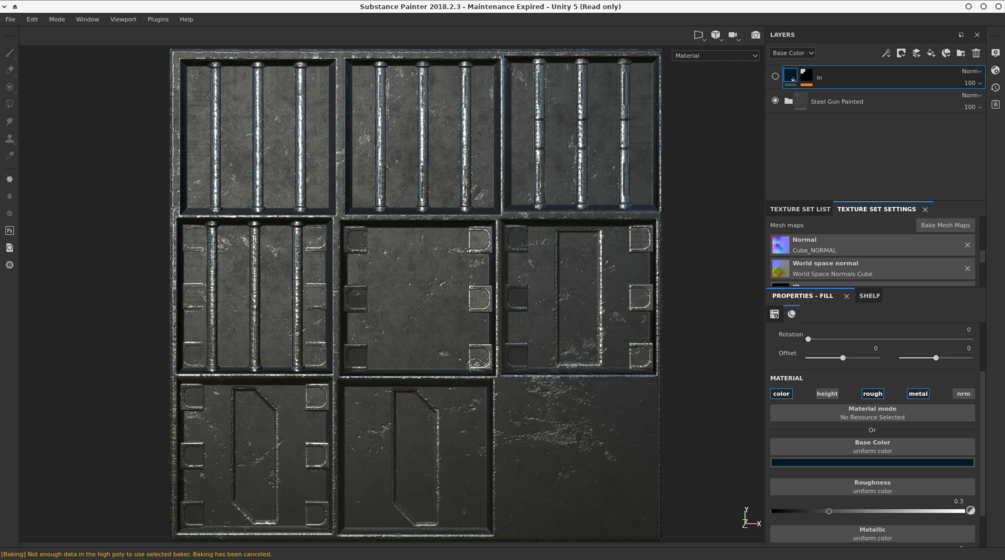The width and height of the screenshot is (1005, 560).
Task: Toggle the nrm material channel
Action: pos(962,394)
